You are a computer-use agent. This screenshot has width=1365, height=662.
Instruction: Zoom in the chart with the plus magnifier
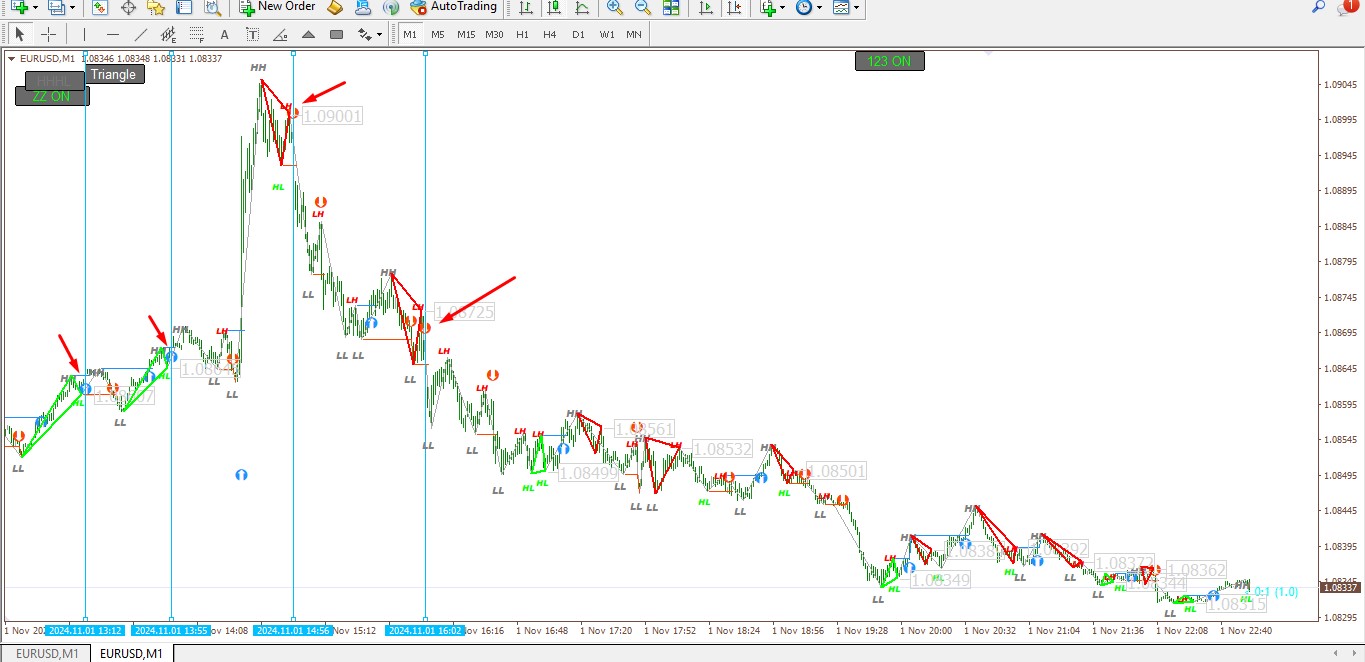(x=614, y=8)
